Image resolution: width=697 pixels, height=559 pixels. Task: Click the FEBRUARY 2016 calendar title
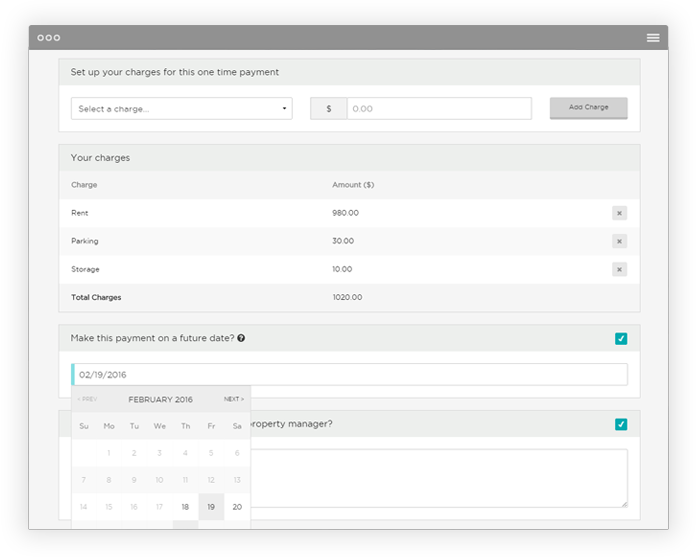[160, 399]
